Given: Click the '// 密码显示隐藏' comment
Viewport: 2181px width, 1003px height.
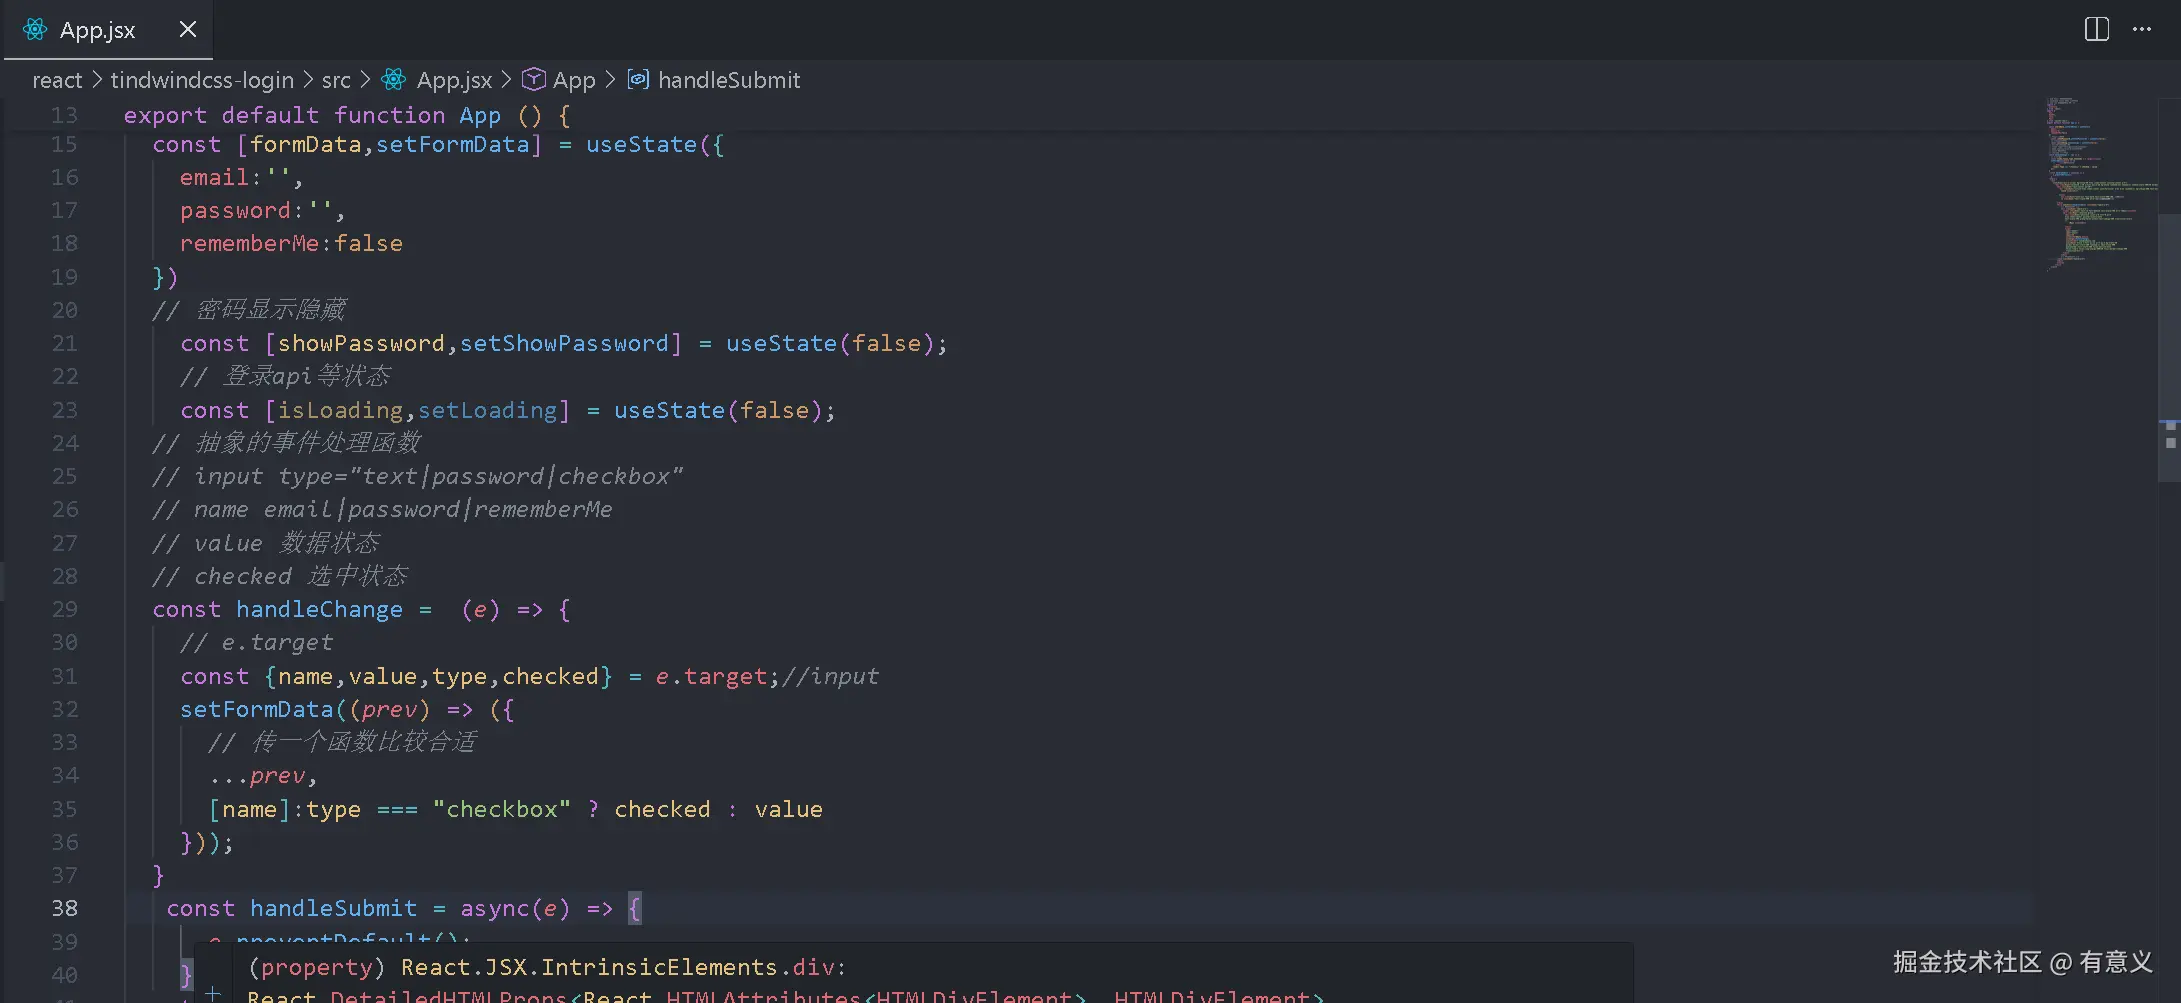Looking at the screenshot, I should pyautogui.click(x=249, y=310).
